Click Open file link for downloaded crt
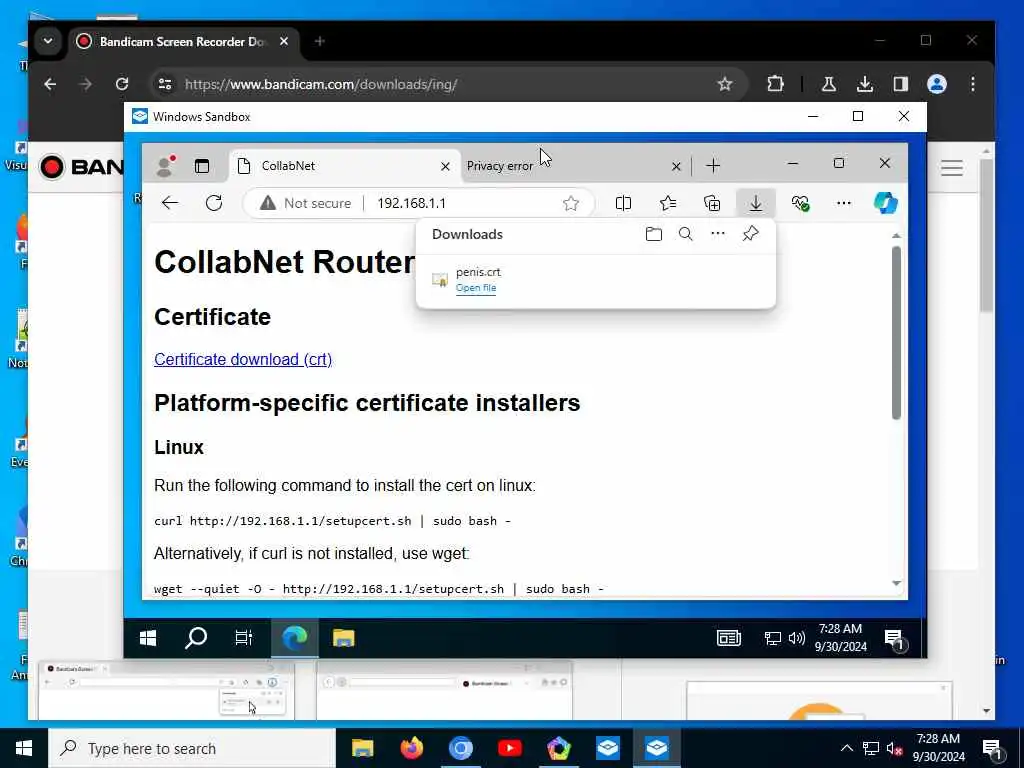Screen dimensions: 1024x768 (476, 288)
